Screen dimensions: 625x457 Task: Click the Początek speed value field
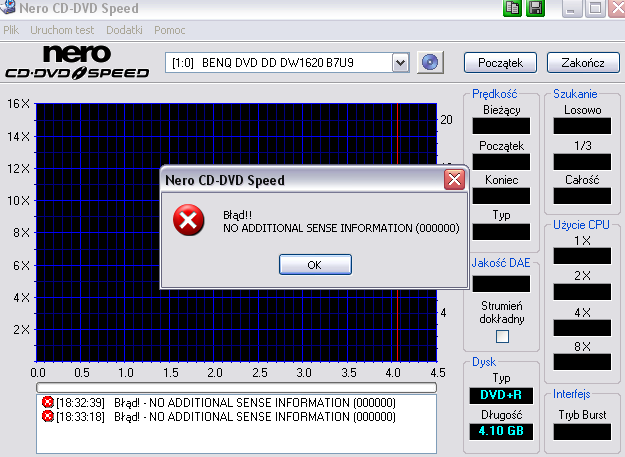click(x=501, y=162)
